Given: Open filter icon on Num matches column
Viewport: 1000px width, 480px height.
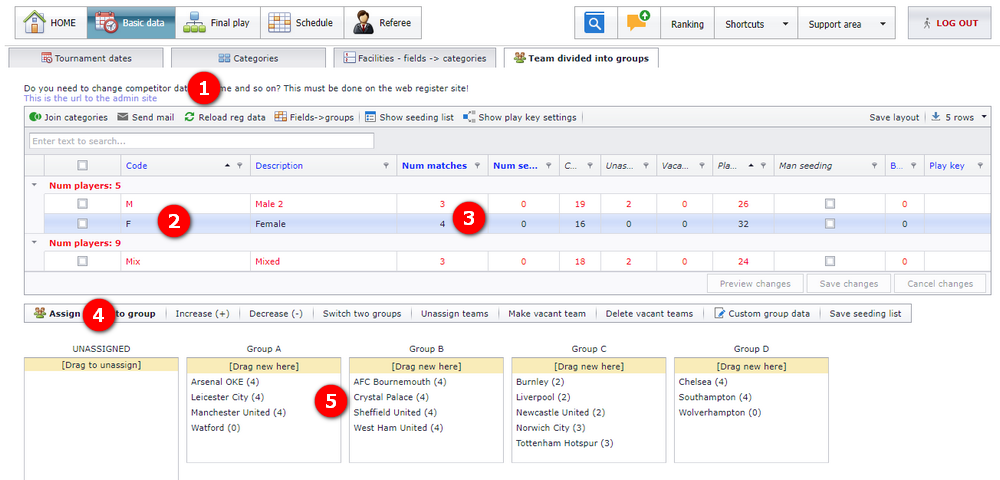Looking at the screenshot, I should [477, 166].
